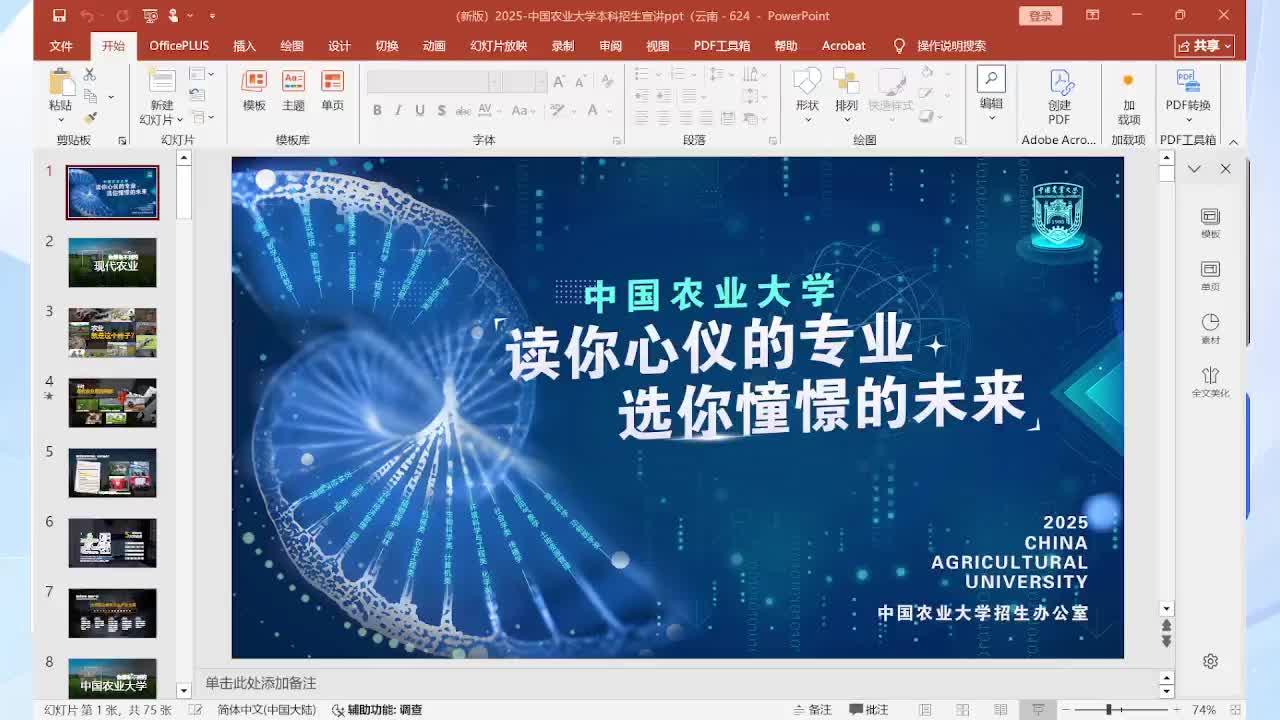Collapse the ribbon with the chevron

coord(1233,141)
